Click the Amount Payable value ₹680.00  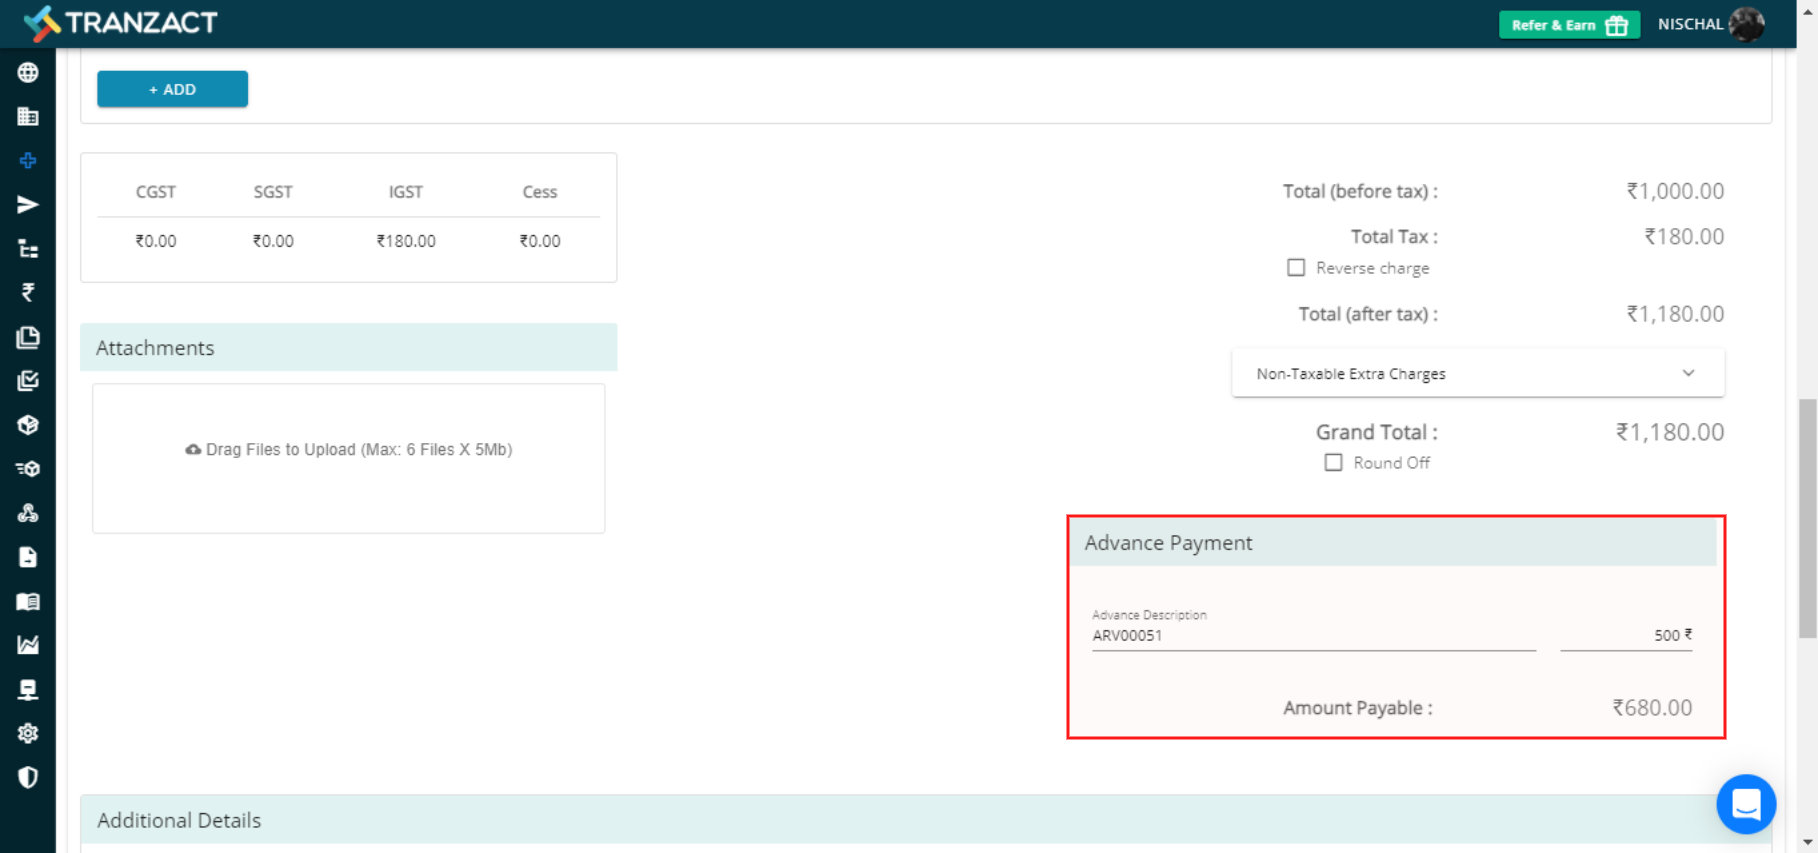point(1652,708)
